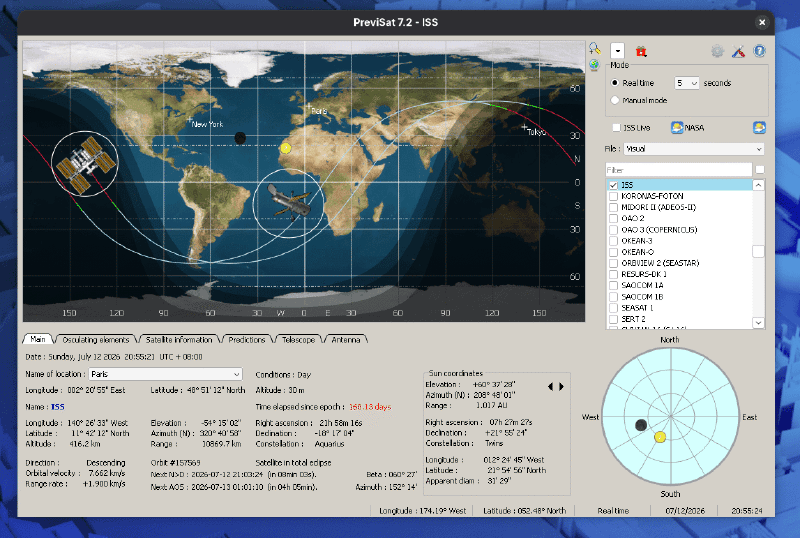Screen dimensions: 800x538
Task: Click the New York marker on map
Action: [x=190, y=120]
